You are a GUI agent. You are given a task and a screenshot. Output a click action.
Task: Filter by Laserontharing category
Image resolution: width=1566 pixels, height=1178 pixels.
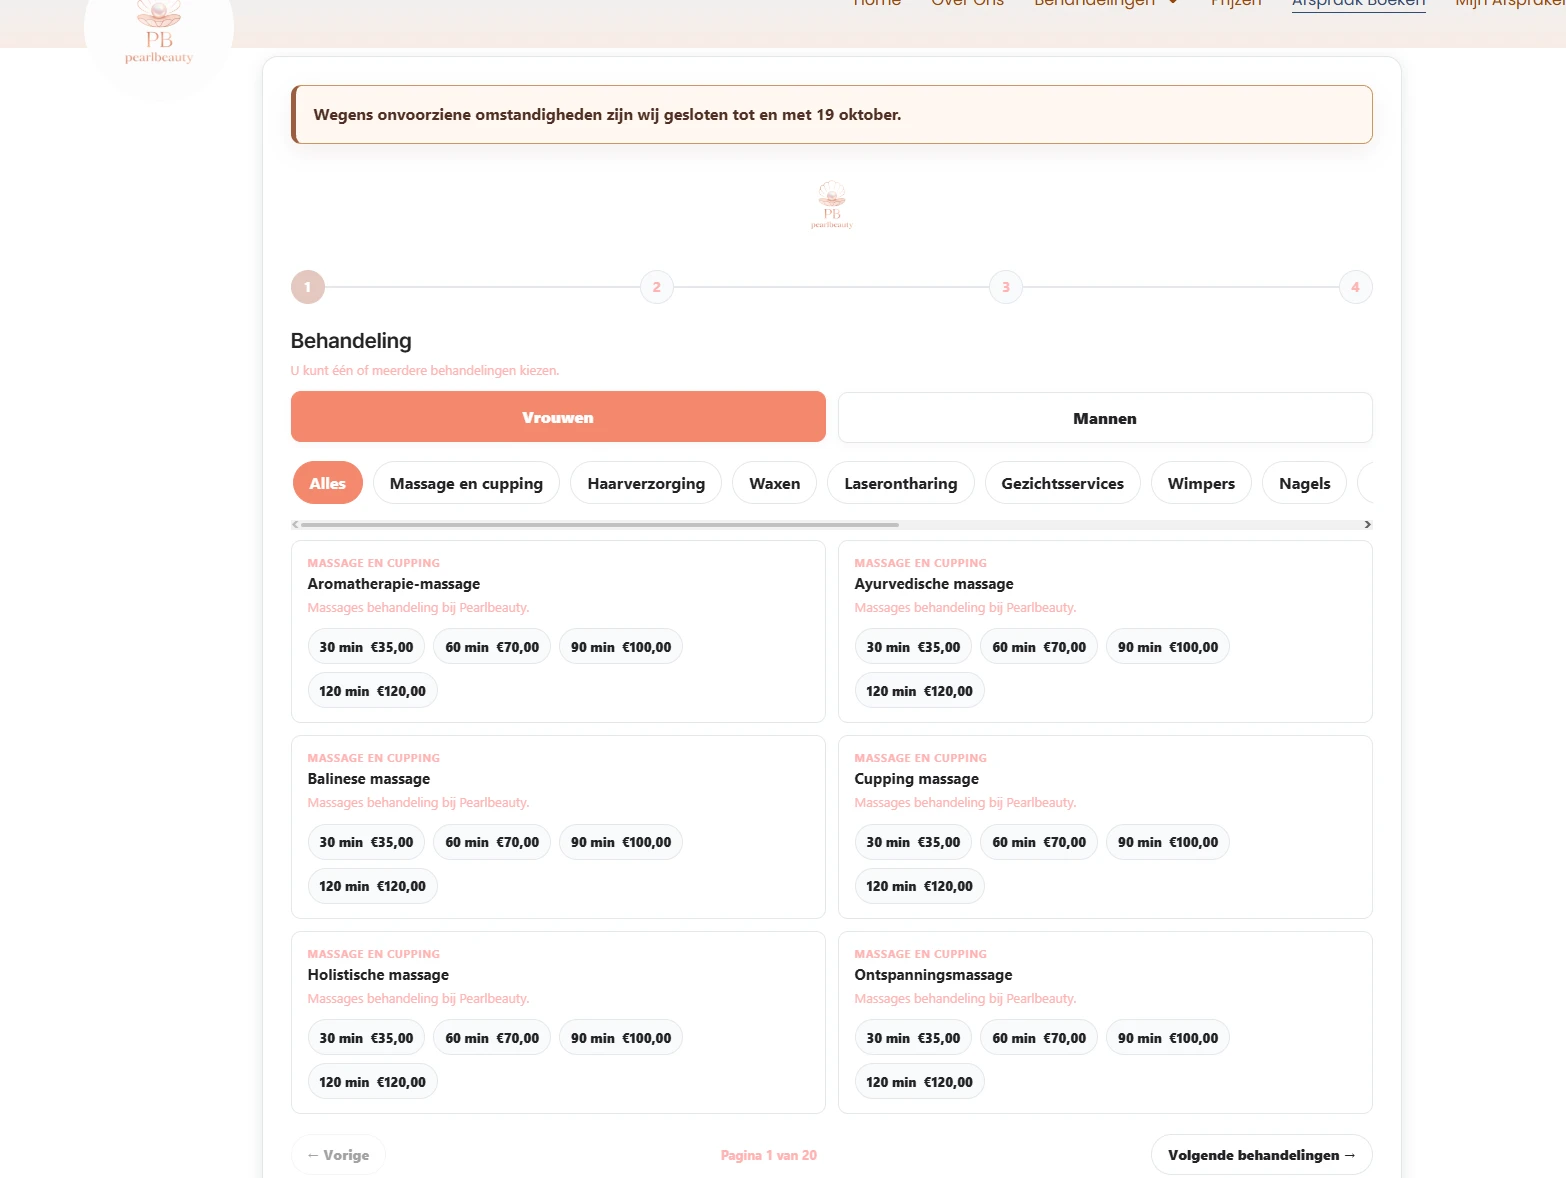[x=901, y=483]
